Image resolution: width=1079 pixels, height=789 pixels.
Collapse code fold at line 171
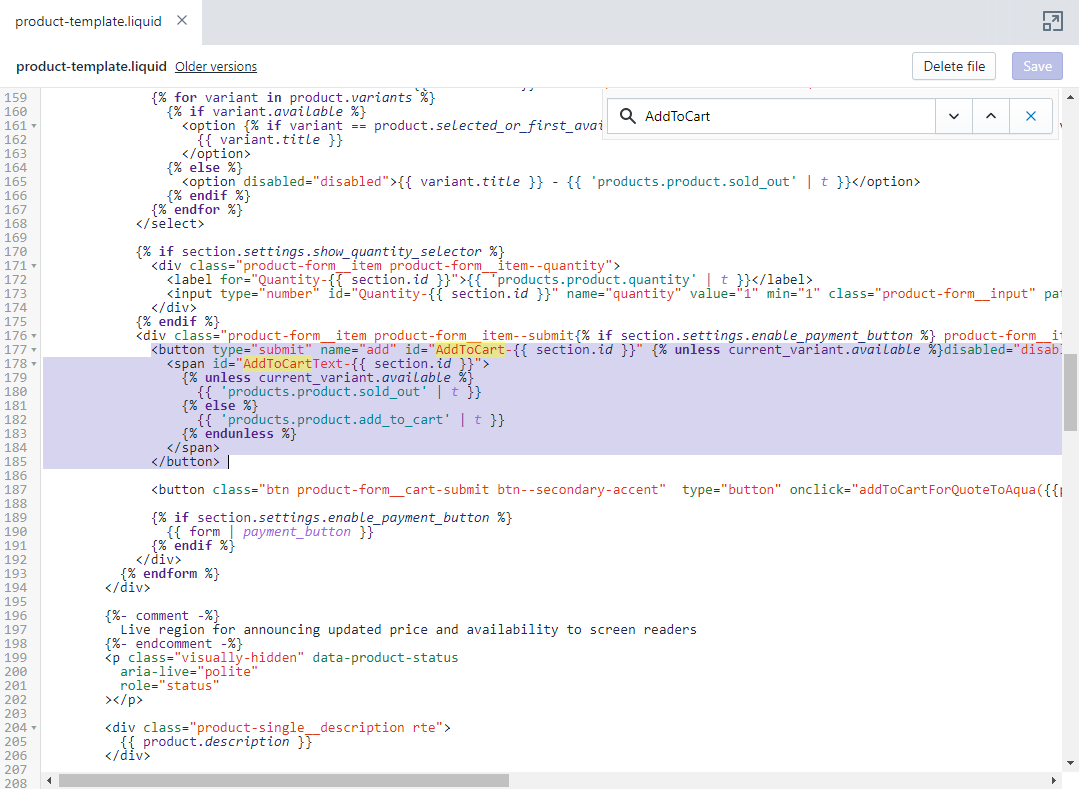34,266
